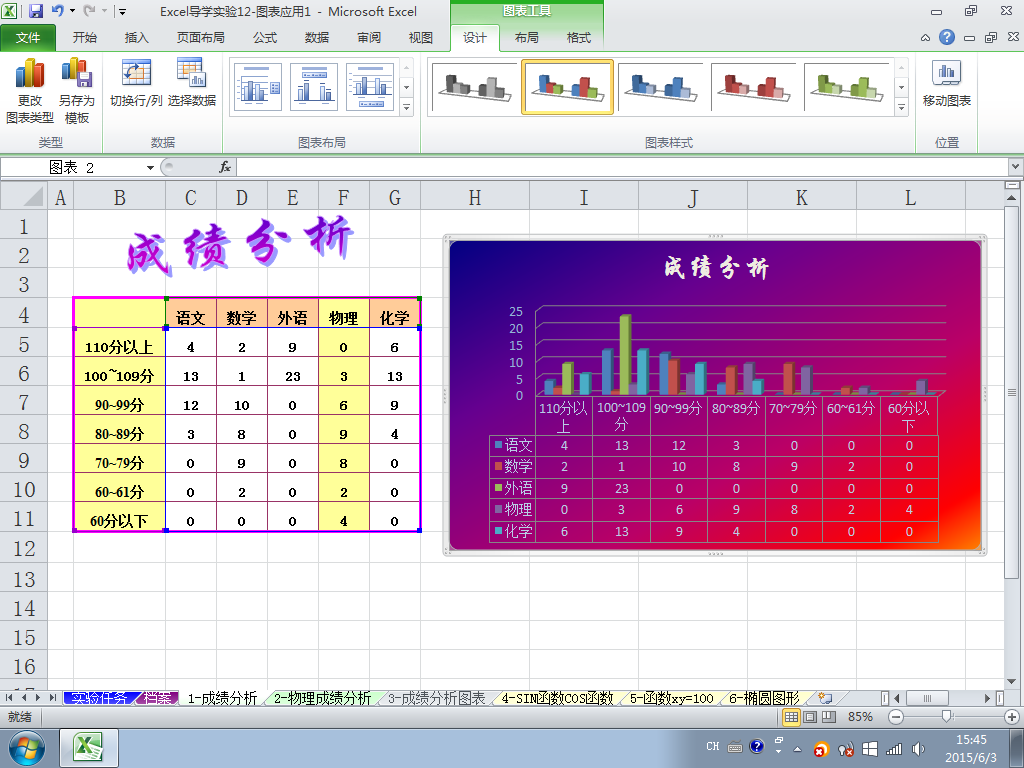The width and height of the screenshot is (1024, 768).
Task: Click the undo arrow in title bar
Action: 57,11
